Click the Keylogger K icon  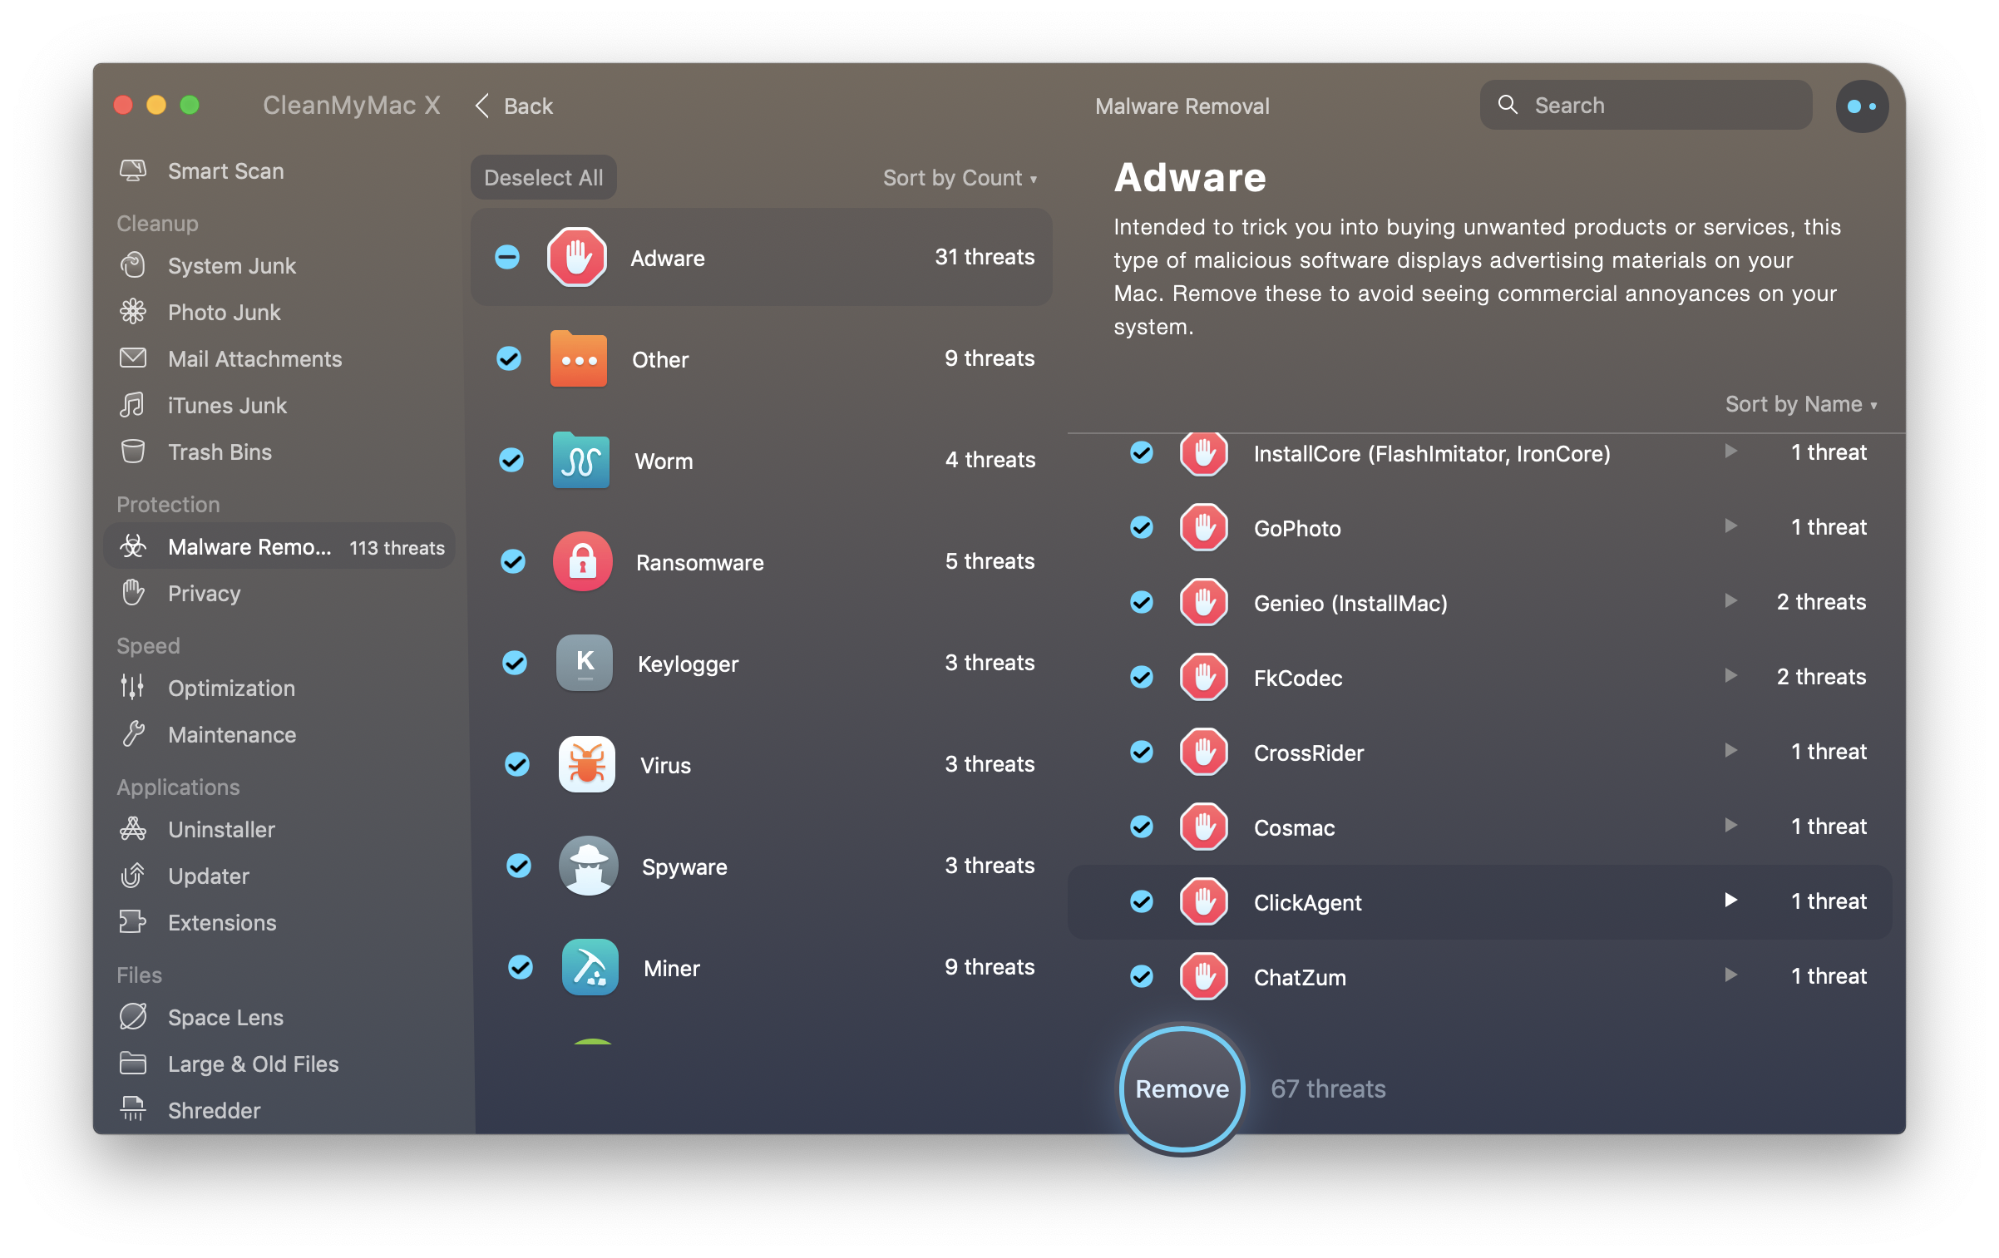[x=585, y=663]
